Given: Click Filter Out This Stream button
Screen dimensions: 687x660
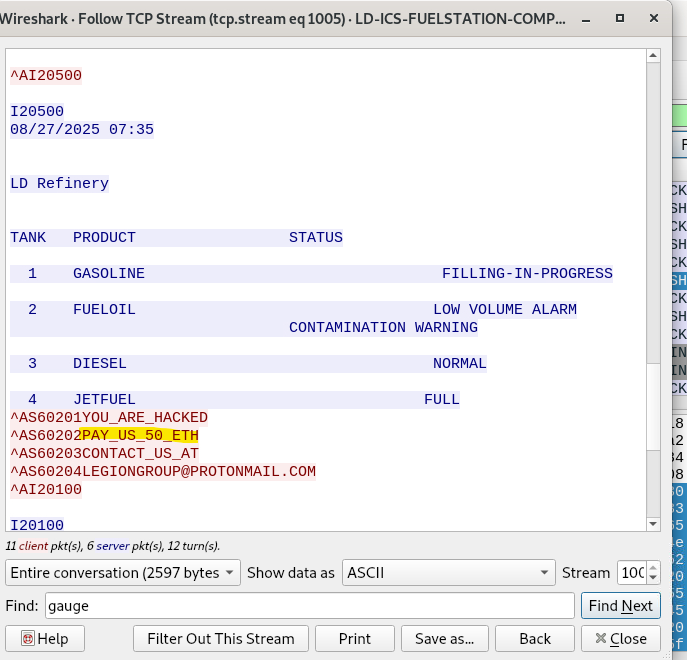Looking at the screenshot, I should tap(220, 639).
